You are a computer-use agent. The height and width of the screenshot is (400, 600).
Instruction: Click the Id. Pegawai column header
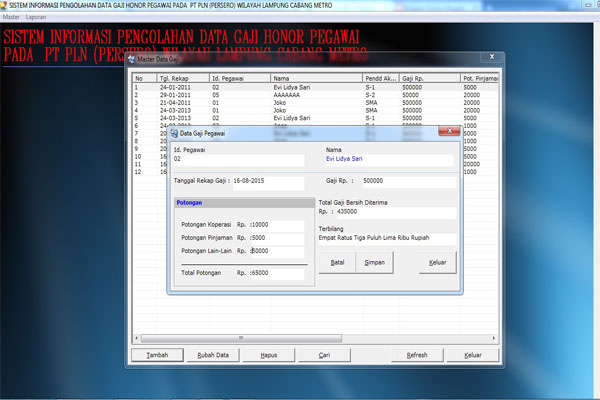click(240, 78)
